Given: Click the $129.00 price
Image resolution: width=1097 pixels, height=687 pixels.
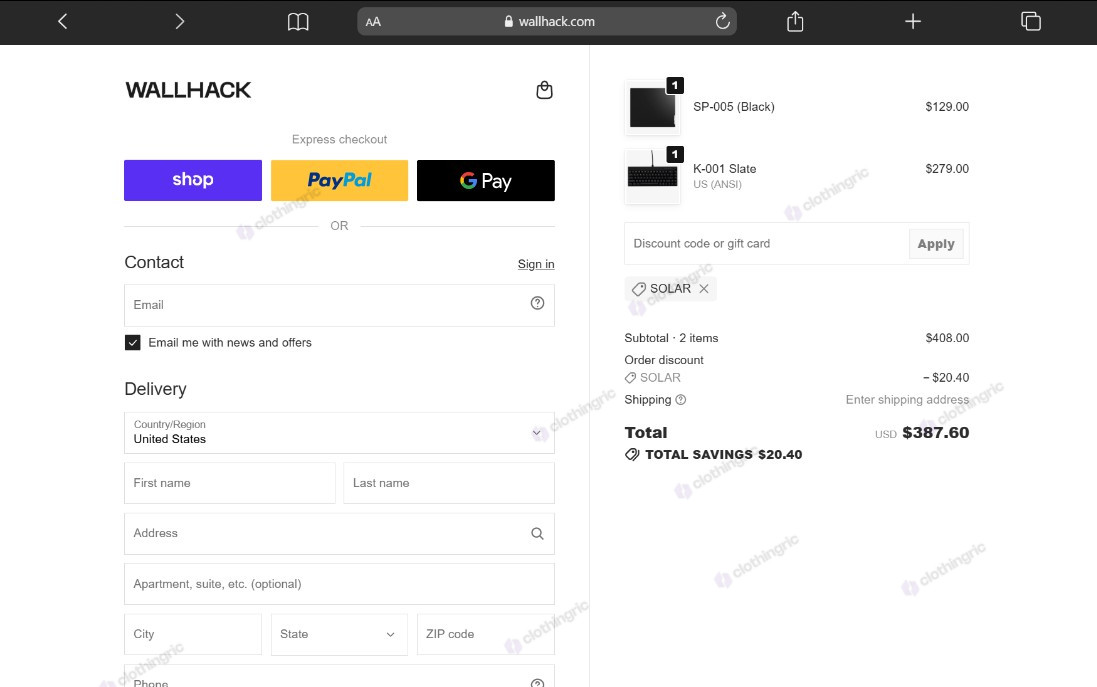Looking at the screenshot, I should pyautogui.click(x=947, y=107).
